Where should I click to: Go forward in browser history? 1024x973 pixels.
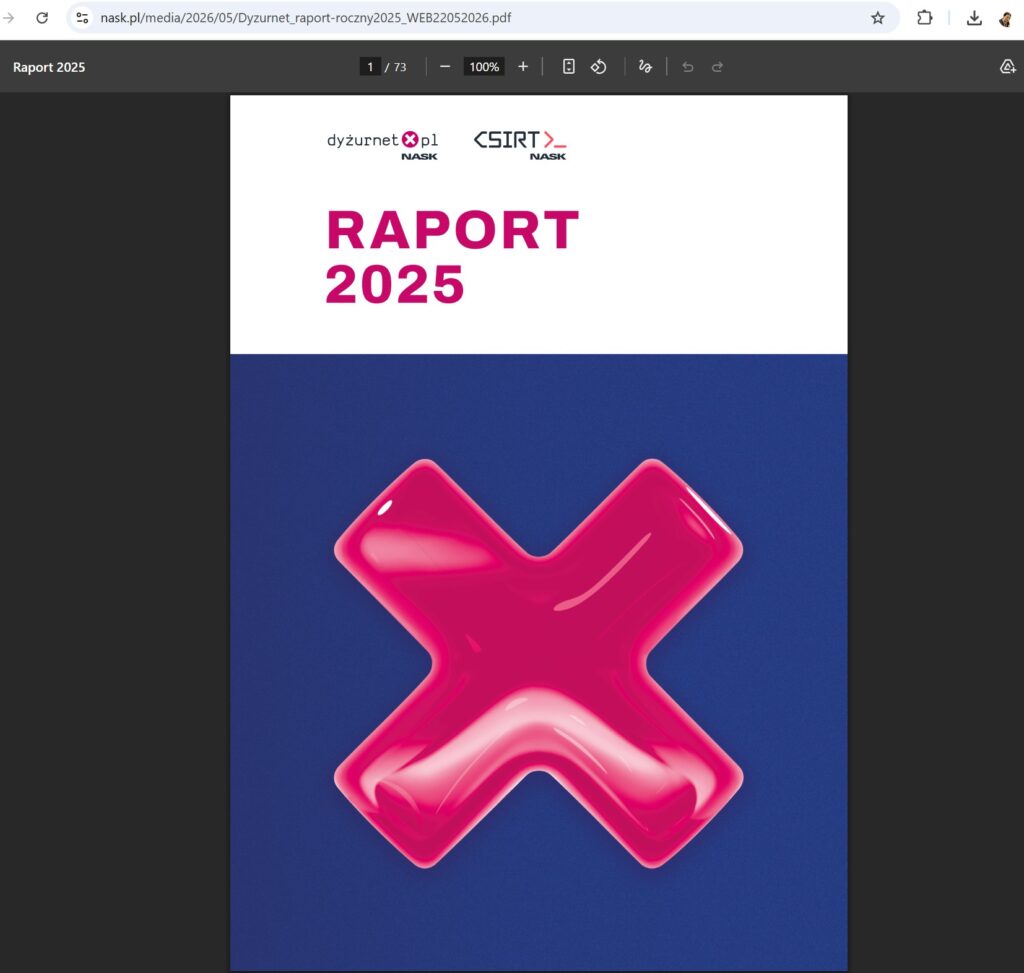click(8, 18)
